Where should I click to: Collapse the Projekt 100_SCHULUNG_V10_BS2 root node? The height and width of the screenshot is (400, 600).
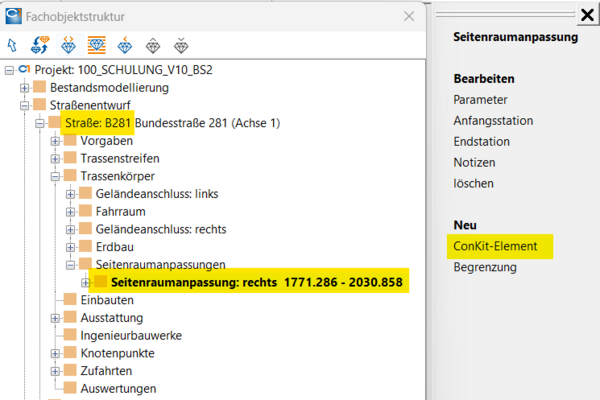click(10, 70)
